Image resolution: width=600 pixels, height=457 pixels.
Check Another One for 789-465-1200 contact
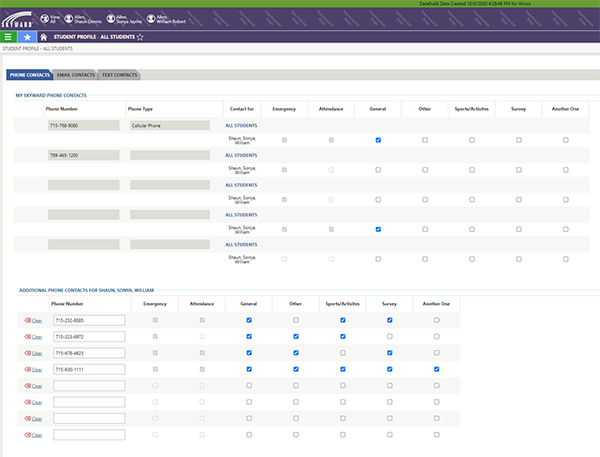566,170
